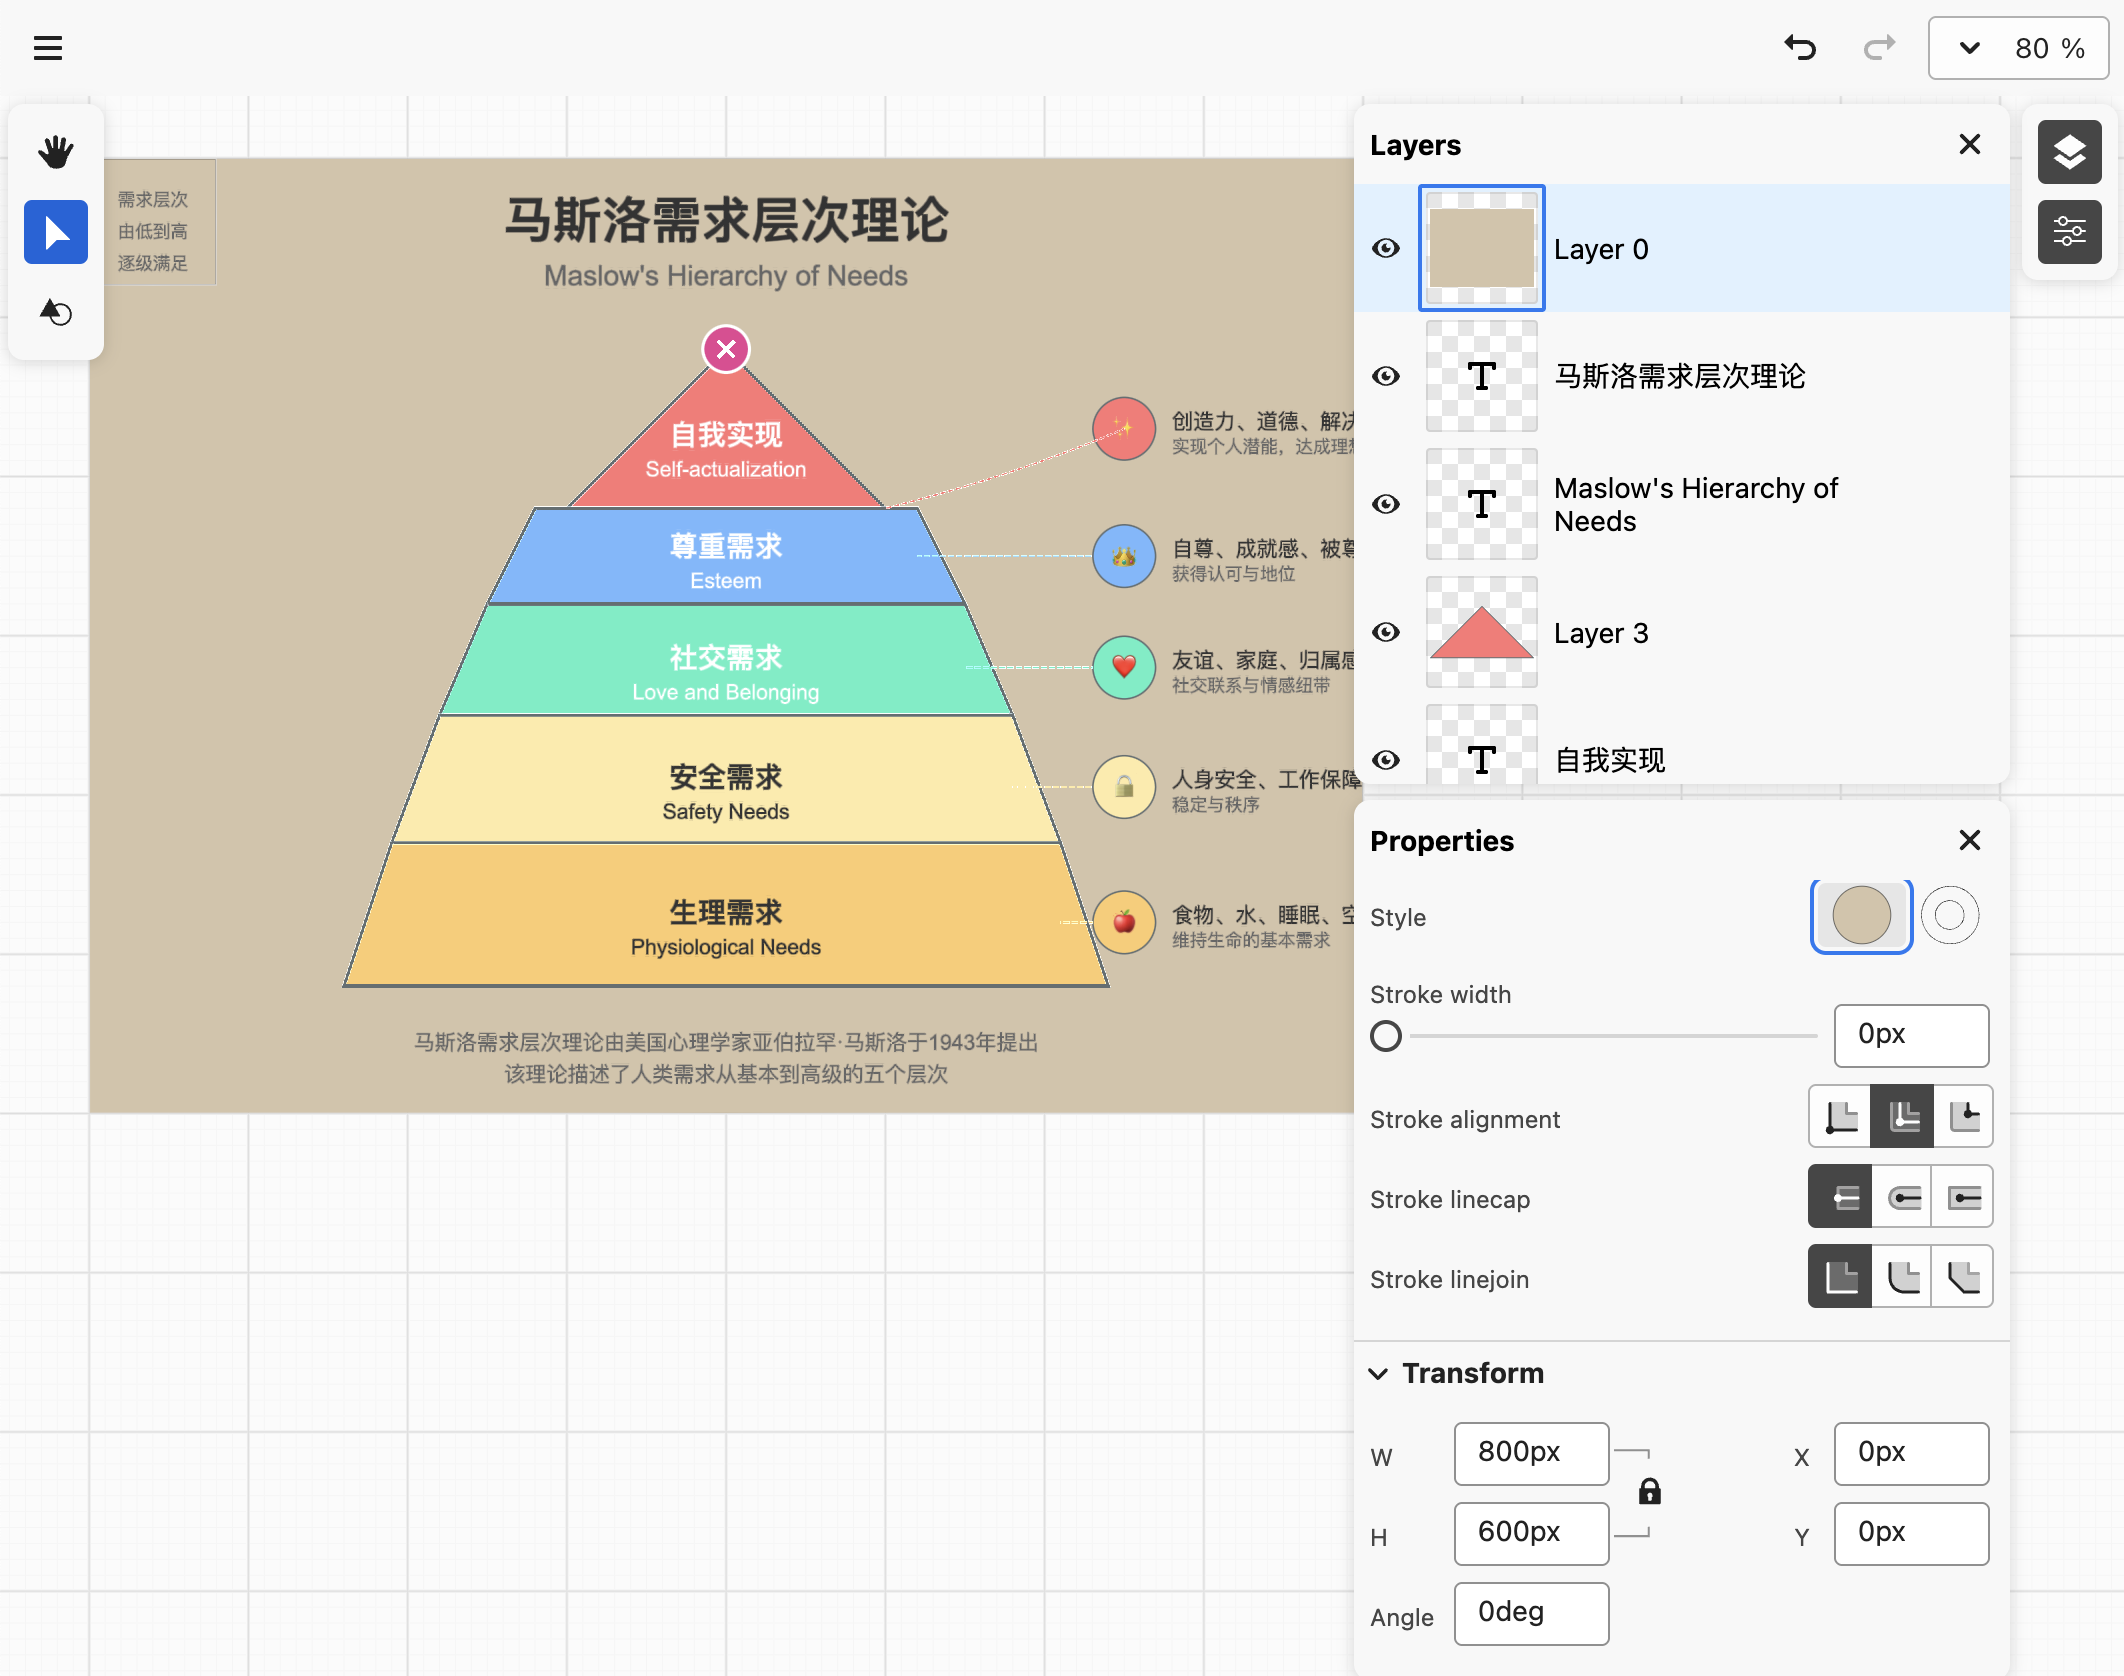Select the Hand pan tool
Screen dimensions: 2124x1676
[x=56, y=152]
